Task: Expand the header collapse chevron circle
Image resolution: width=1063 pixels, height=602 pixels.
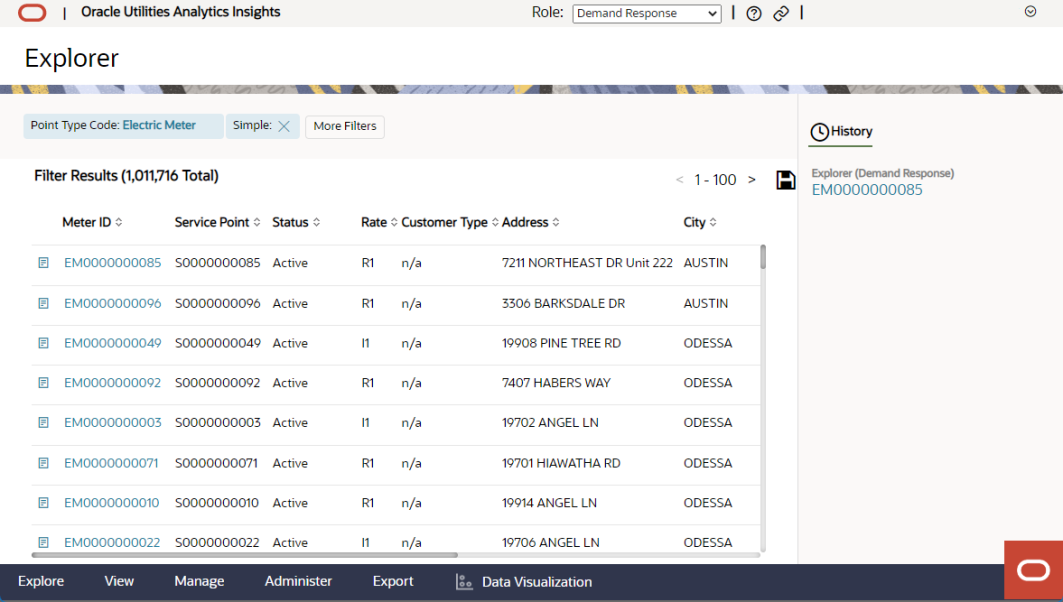Action: (x=1030, y=12)
